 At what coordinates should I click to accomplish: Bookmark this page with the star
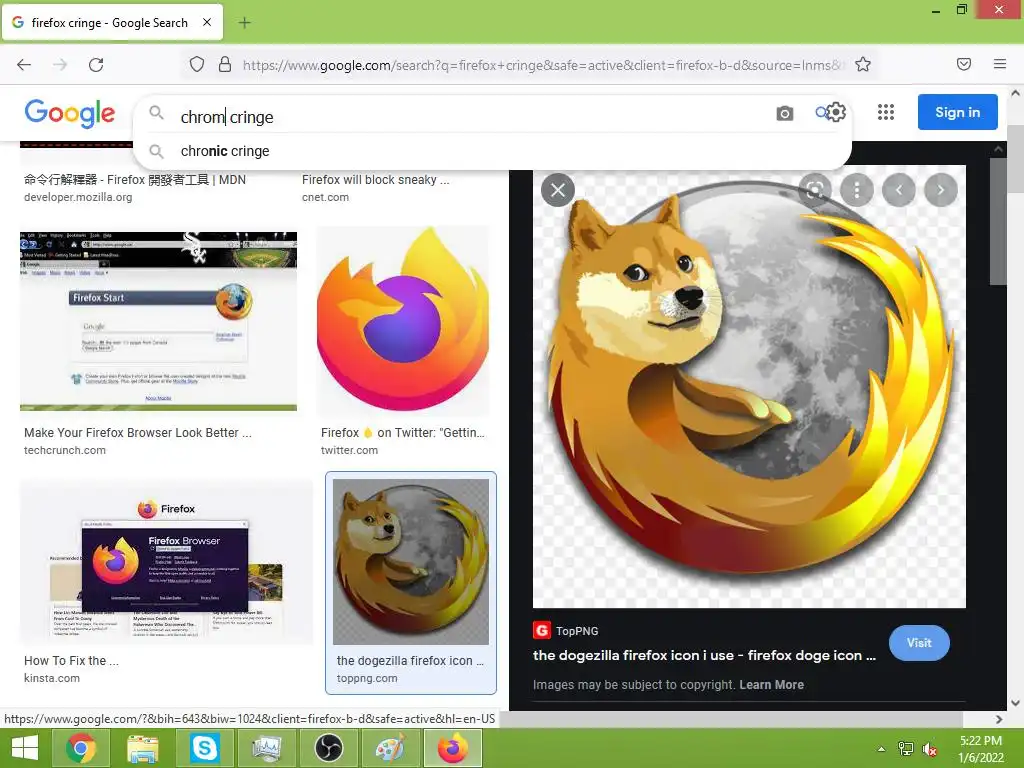[863, 64]
